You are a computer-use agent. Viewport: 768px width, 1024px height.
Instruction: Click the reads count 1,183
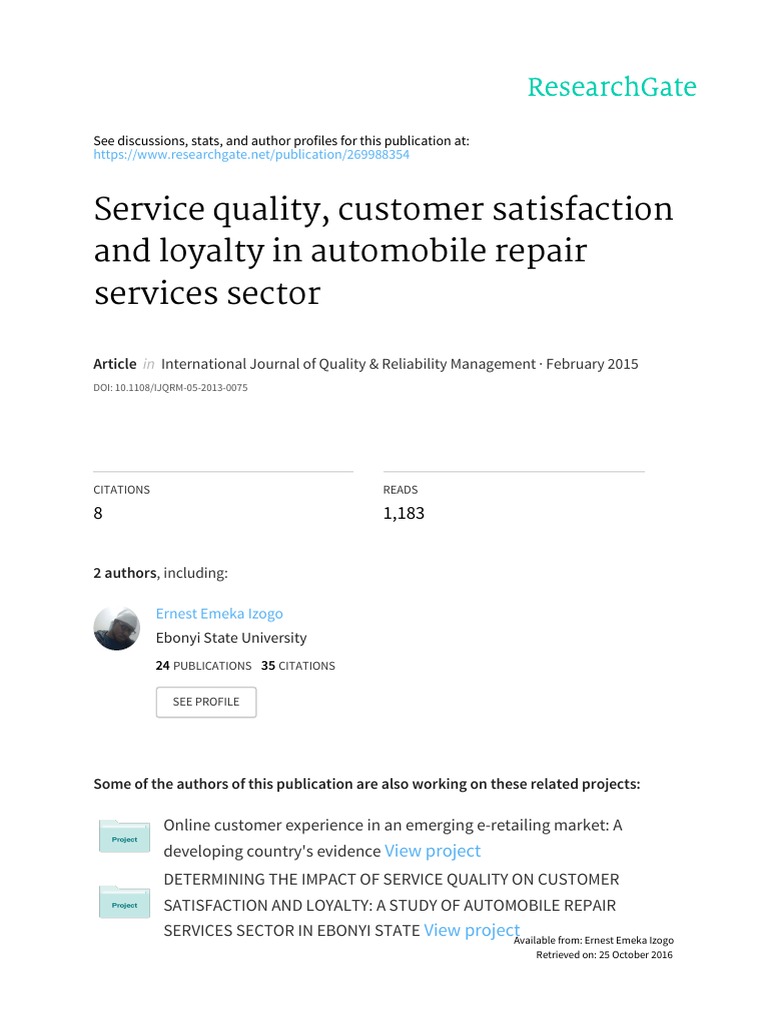coord(403,514)
